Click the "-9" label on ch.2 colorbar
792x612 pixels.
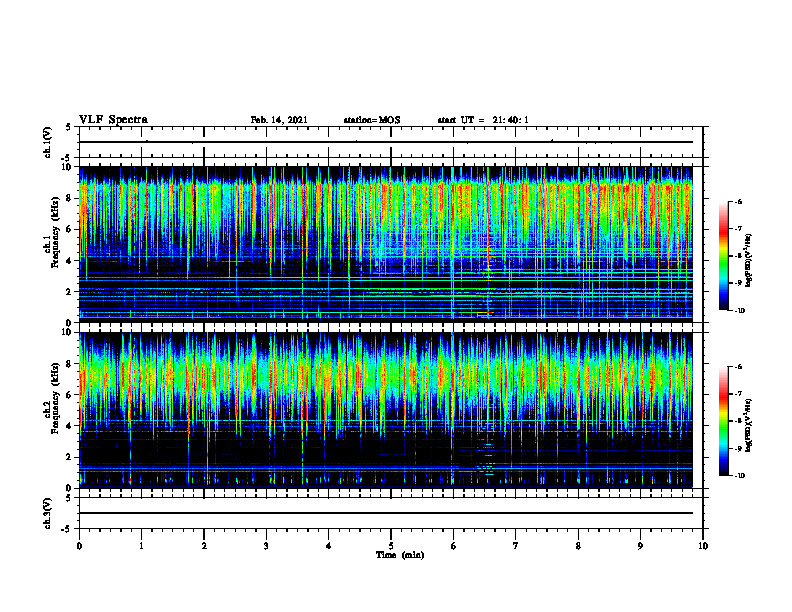point(738,448)
